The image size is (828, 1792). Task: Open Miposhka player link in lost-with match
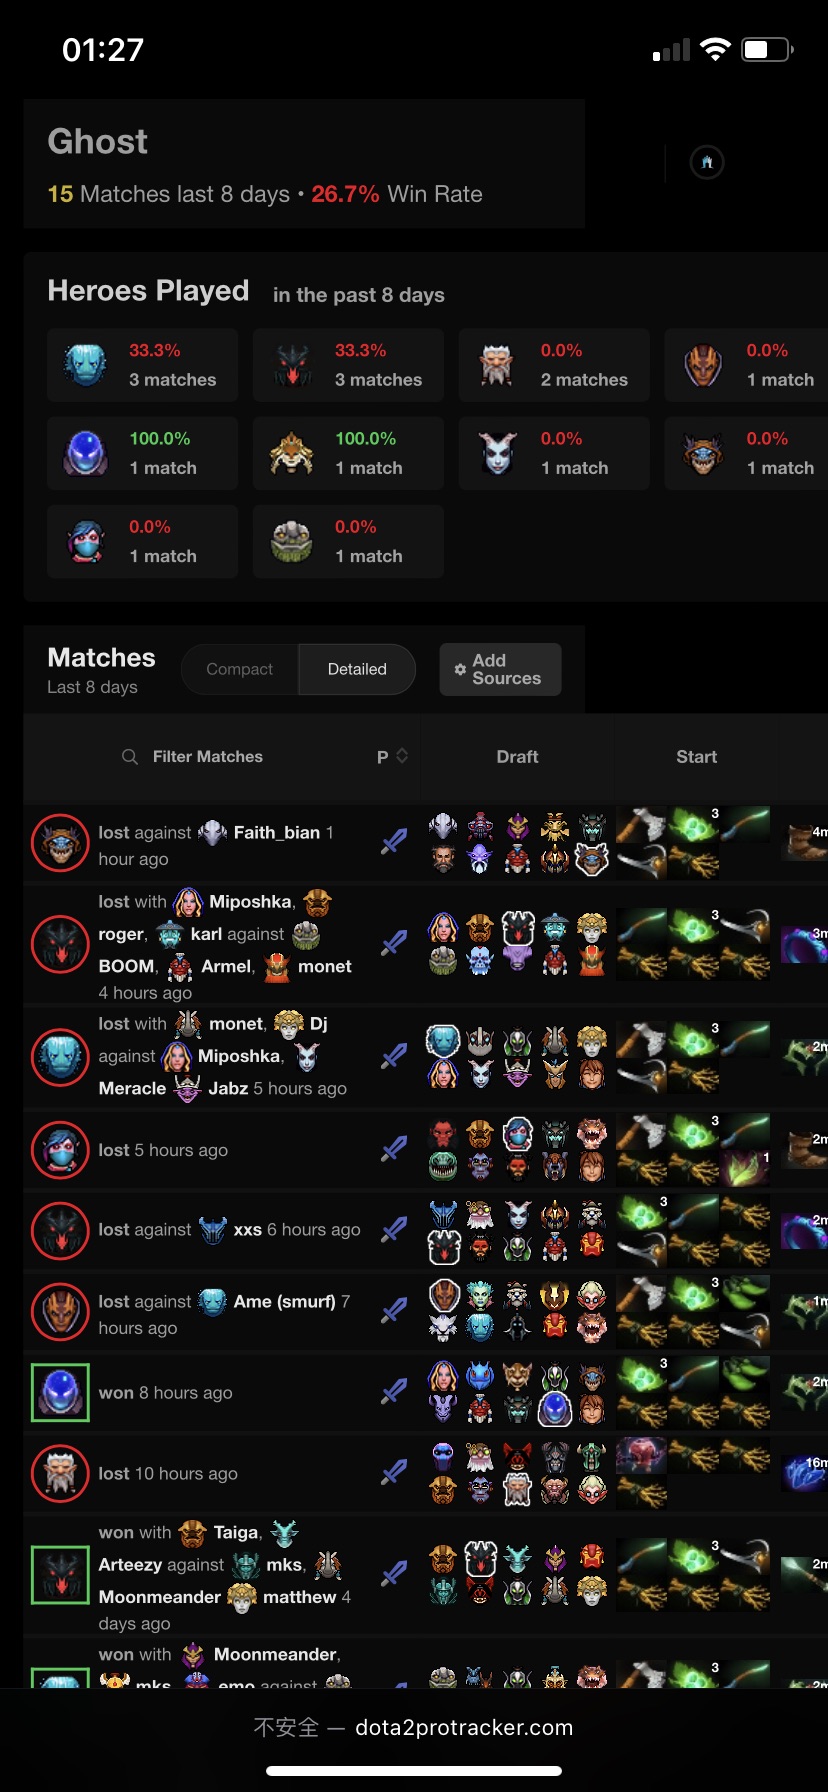point(250,902)
